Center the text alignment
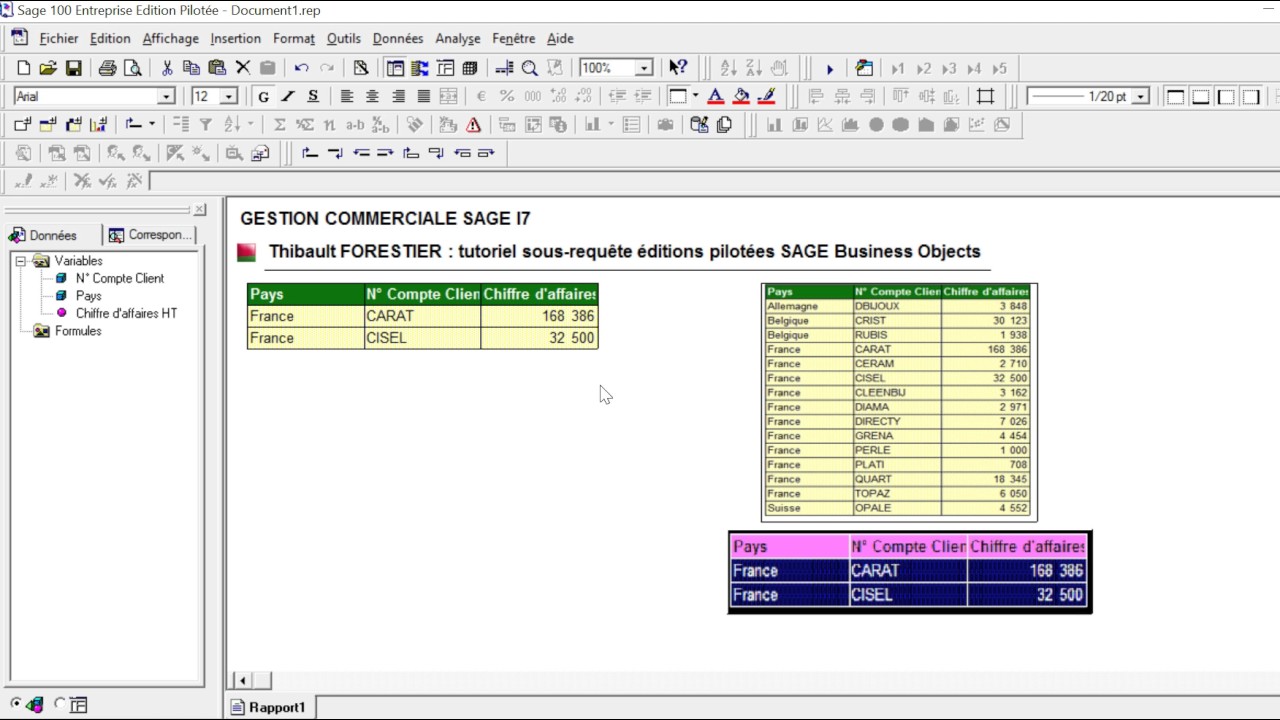The height and width of the screenshot is (720, 1280). coord(372,96)
